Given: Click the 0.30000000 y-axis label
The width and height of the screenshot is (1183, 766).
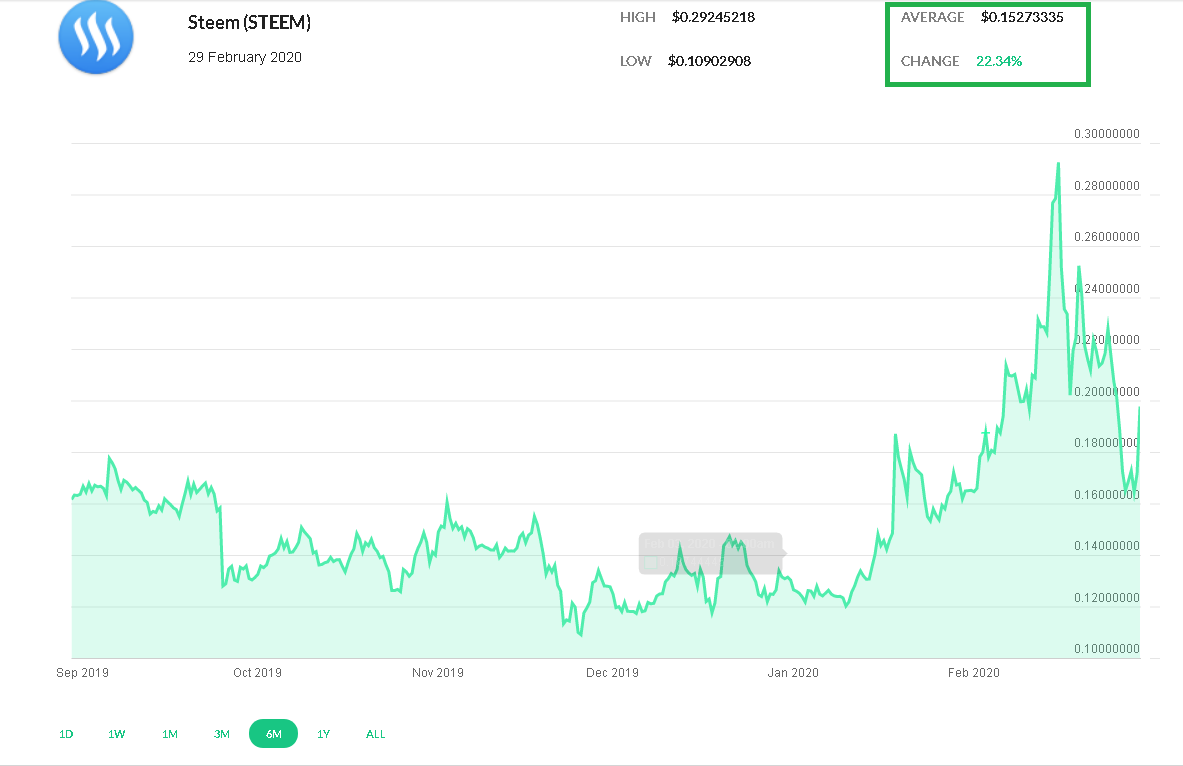Looking at the screenshot, I should click(1107, 134).
